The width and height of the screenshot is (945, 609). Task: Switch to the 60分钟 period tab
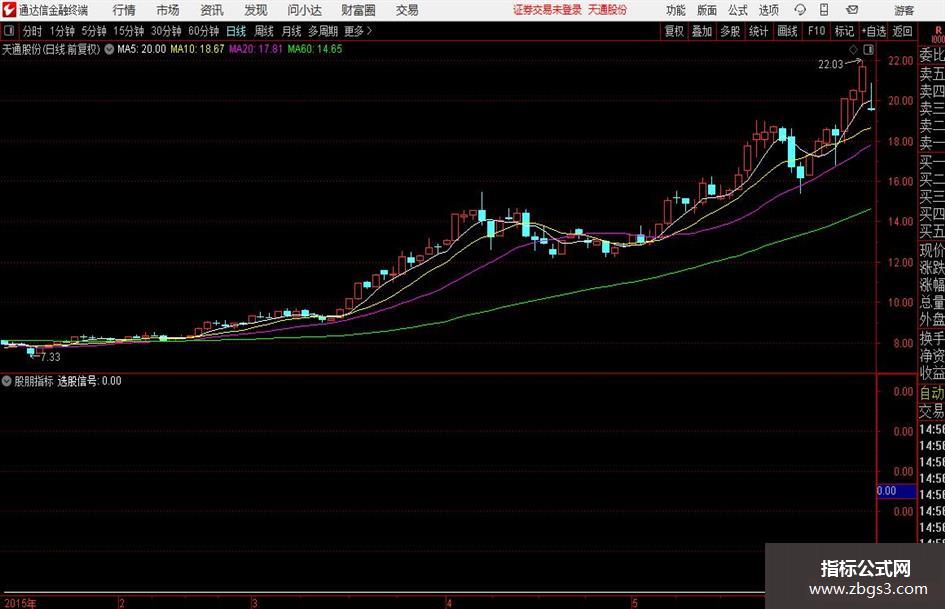pyautogui.click(x=204, y=31)
